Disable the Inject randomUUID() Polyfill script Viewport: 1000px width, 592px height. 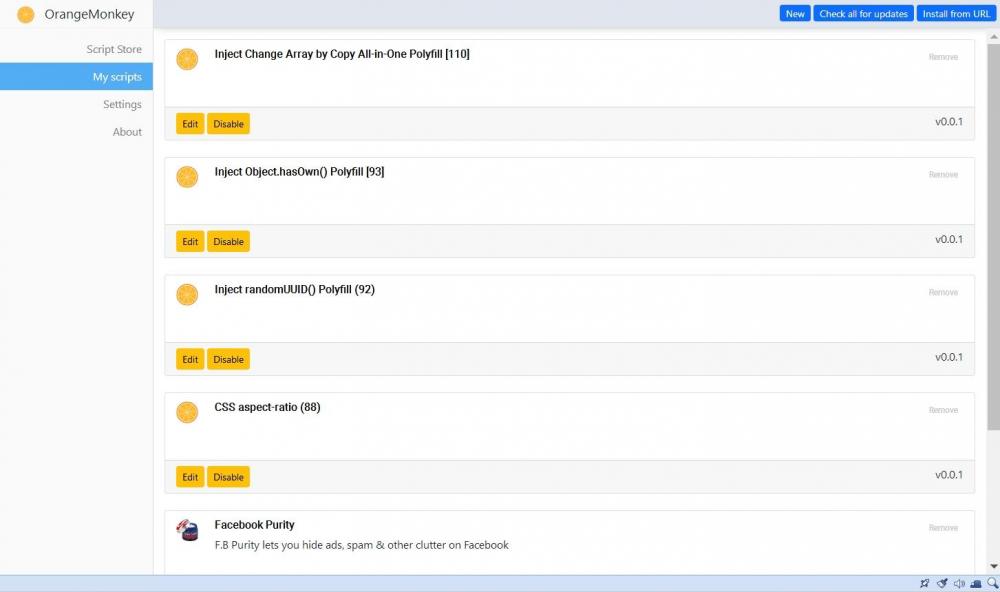[x=228, y=359]
